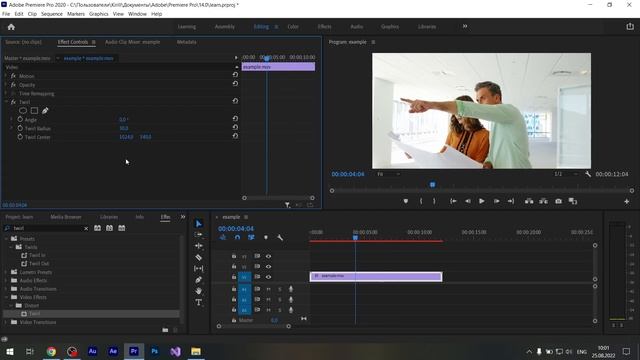Screen dimensions: 640x360
Task: Toggle the Twirl effect fx switch
Action: [13, 102]
